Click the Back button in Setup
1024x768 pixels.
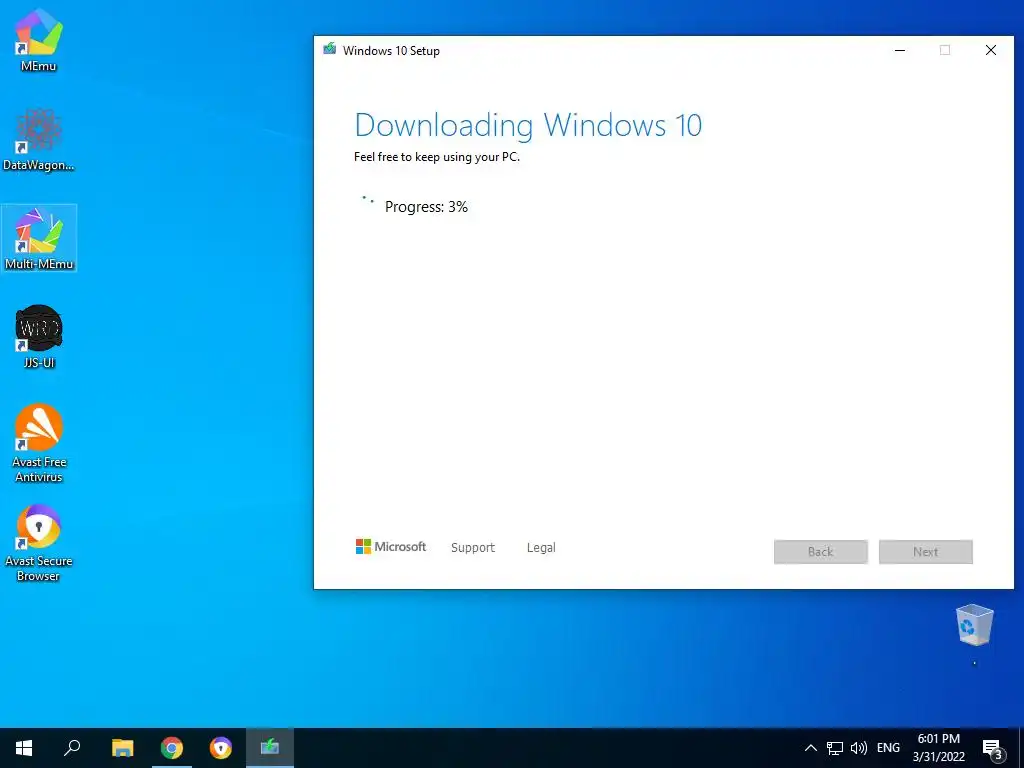821,552
